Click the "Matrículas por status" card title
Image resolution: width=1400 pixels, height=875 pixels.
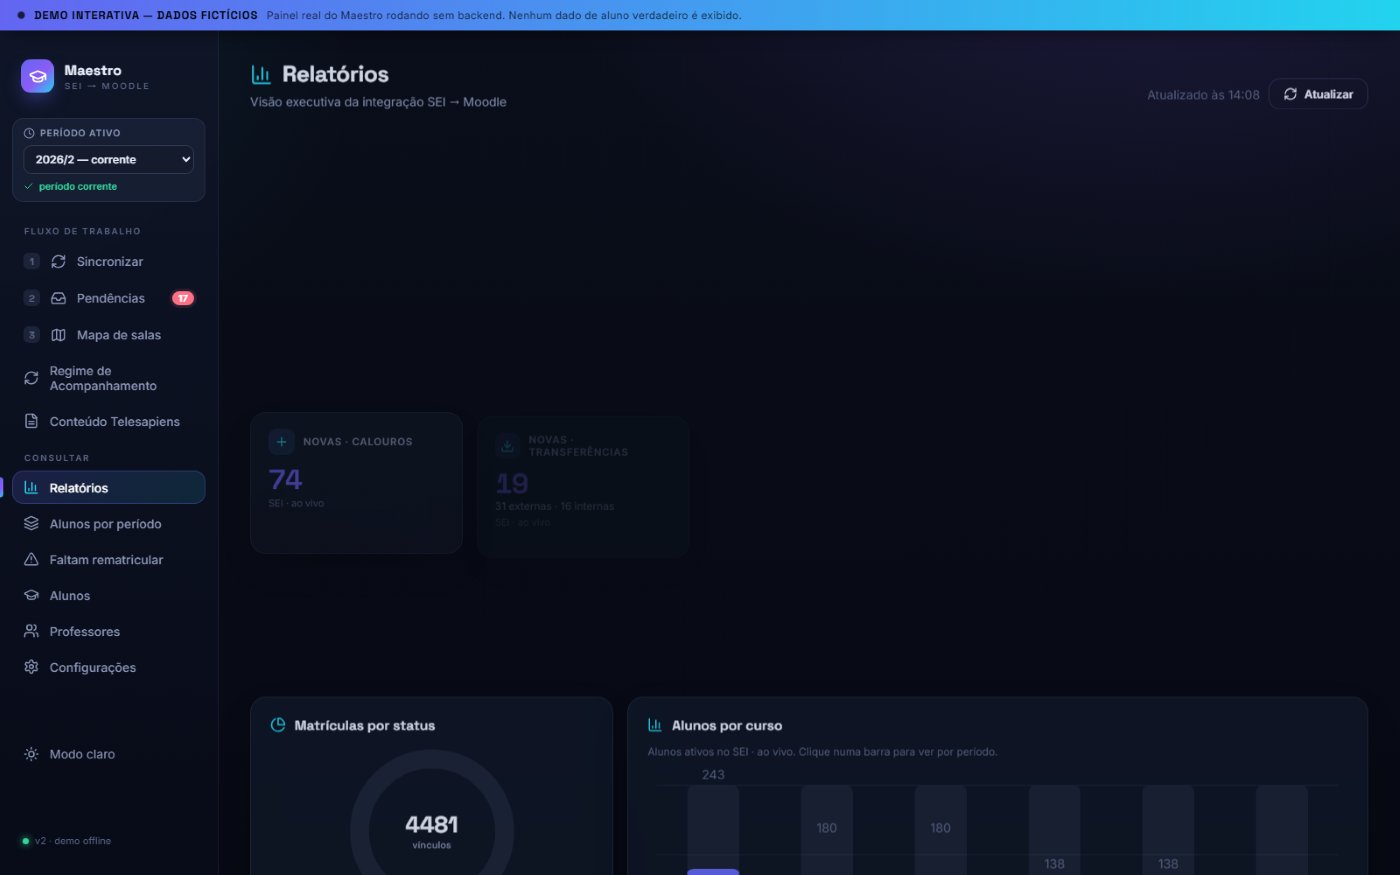365,726
